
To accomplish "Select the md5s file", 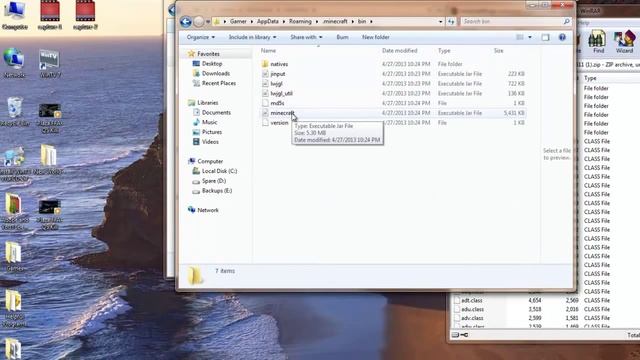I will coord(277,103).
